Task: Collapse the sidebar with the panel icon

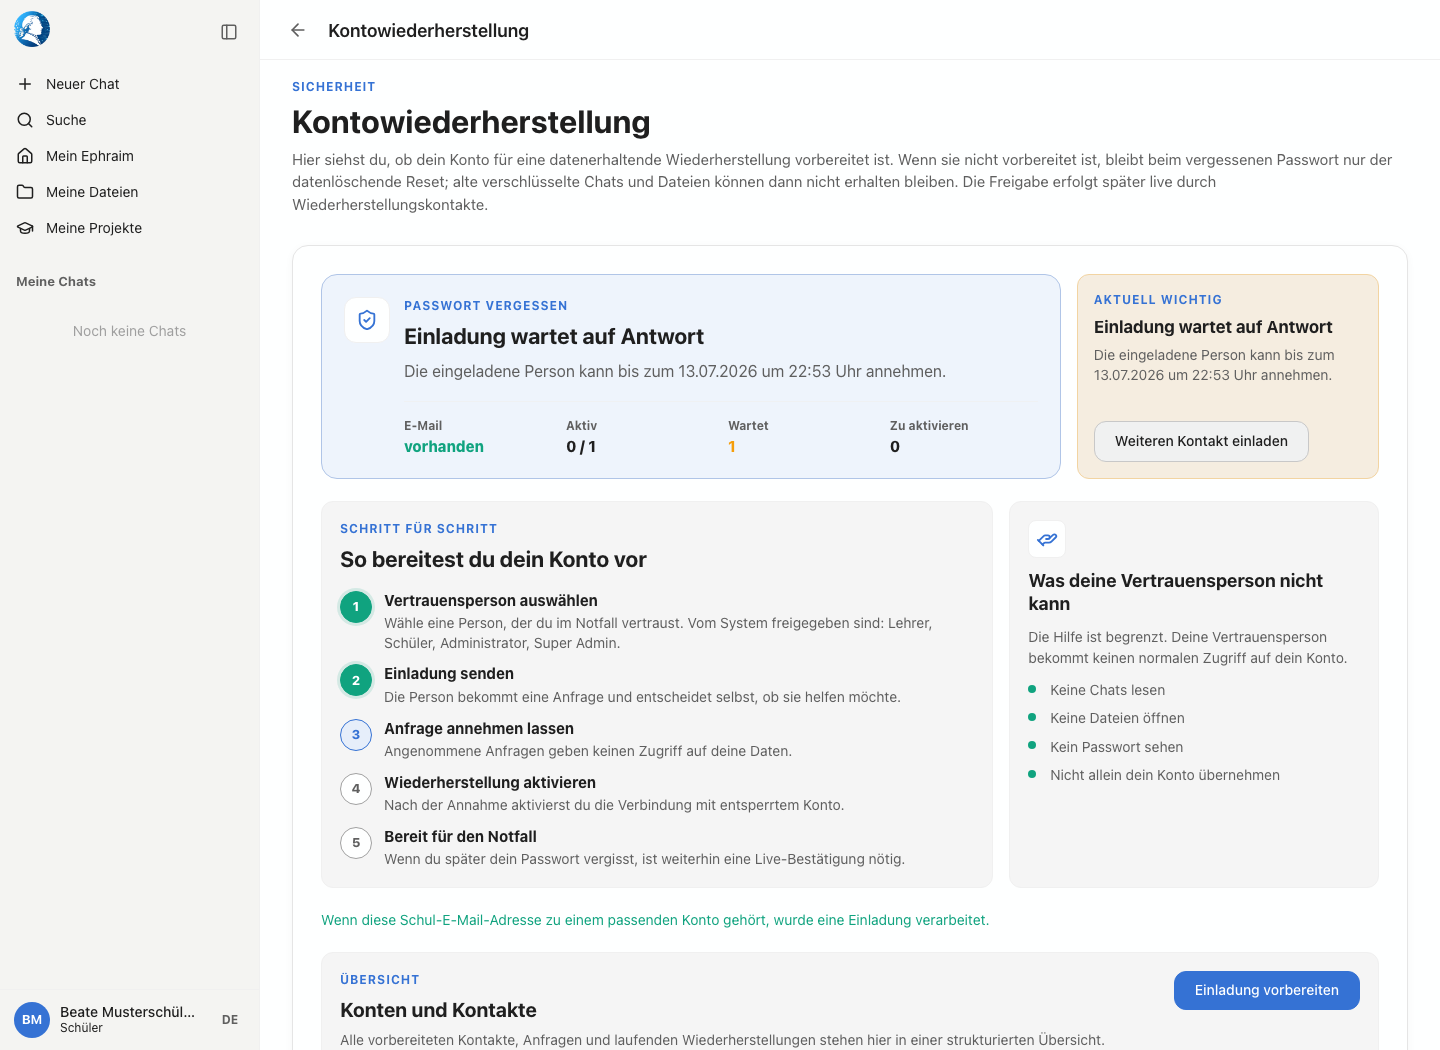Action: [229, 32]
